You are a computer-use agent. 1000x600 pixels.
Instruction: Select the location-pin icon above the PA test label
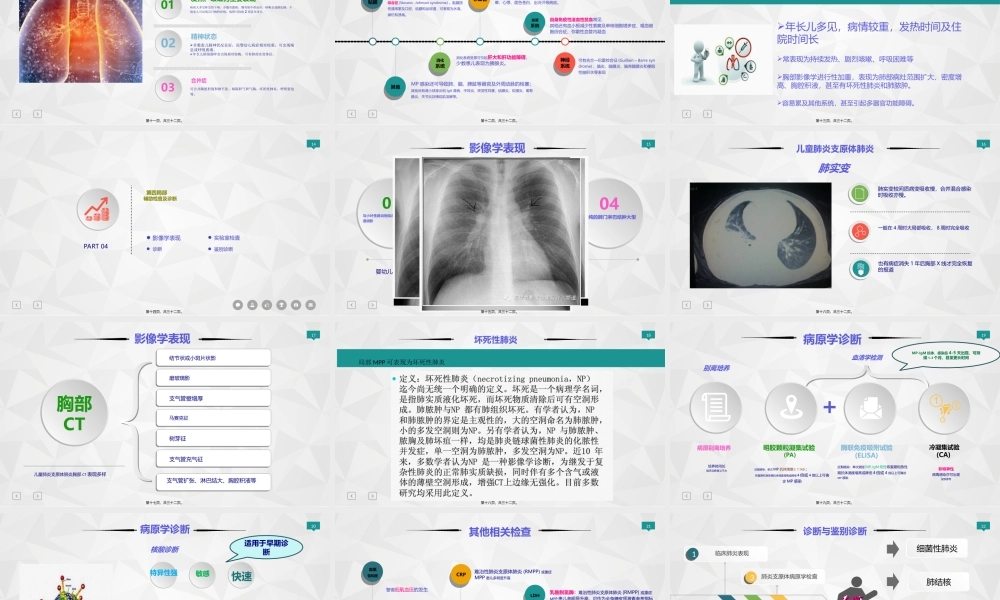792,405
